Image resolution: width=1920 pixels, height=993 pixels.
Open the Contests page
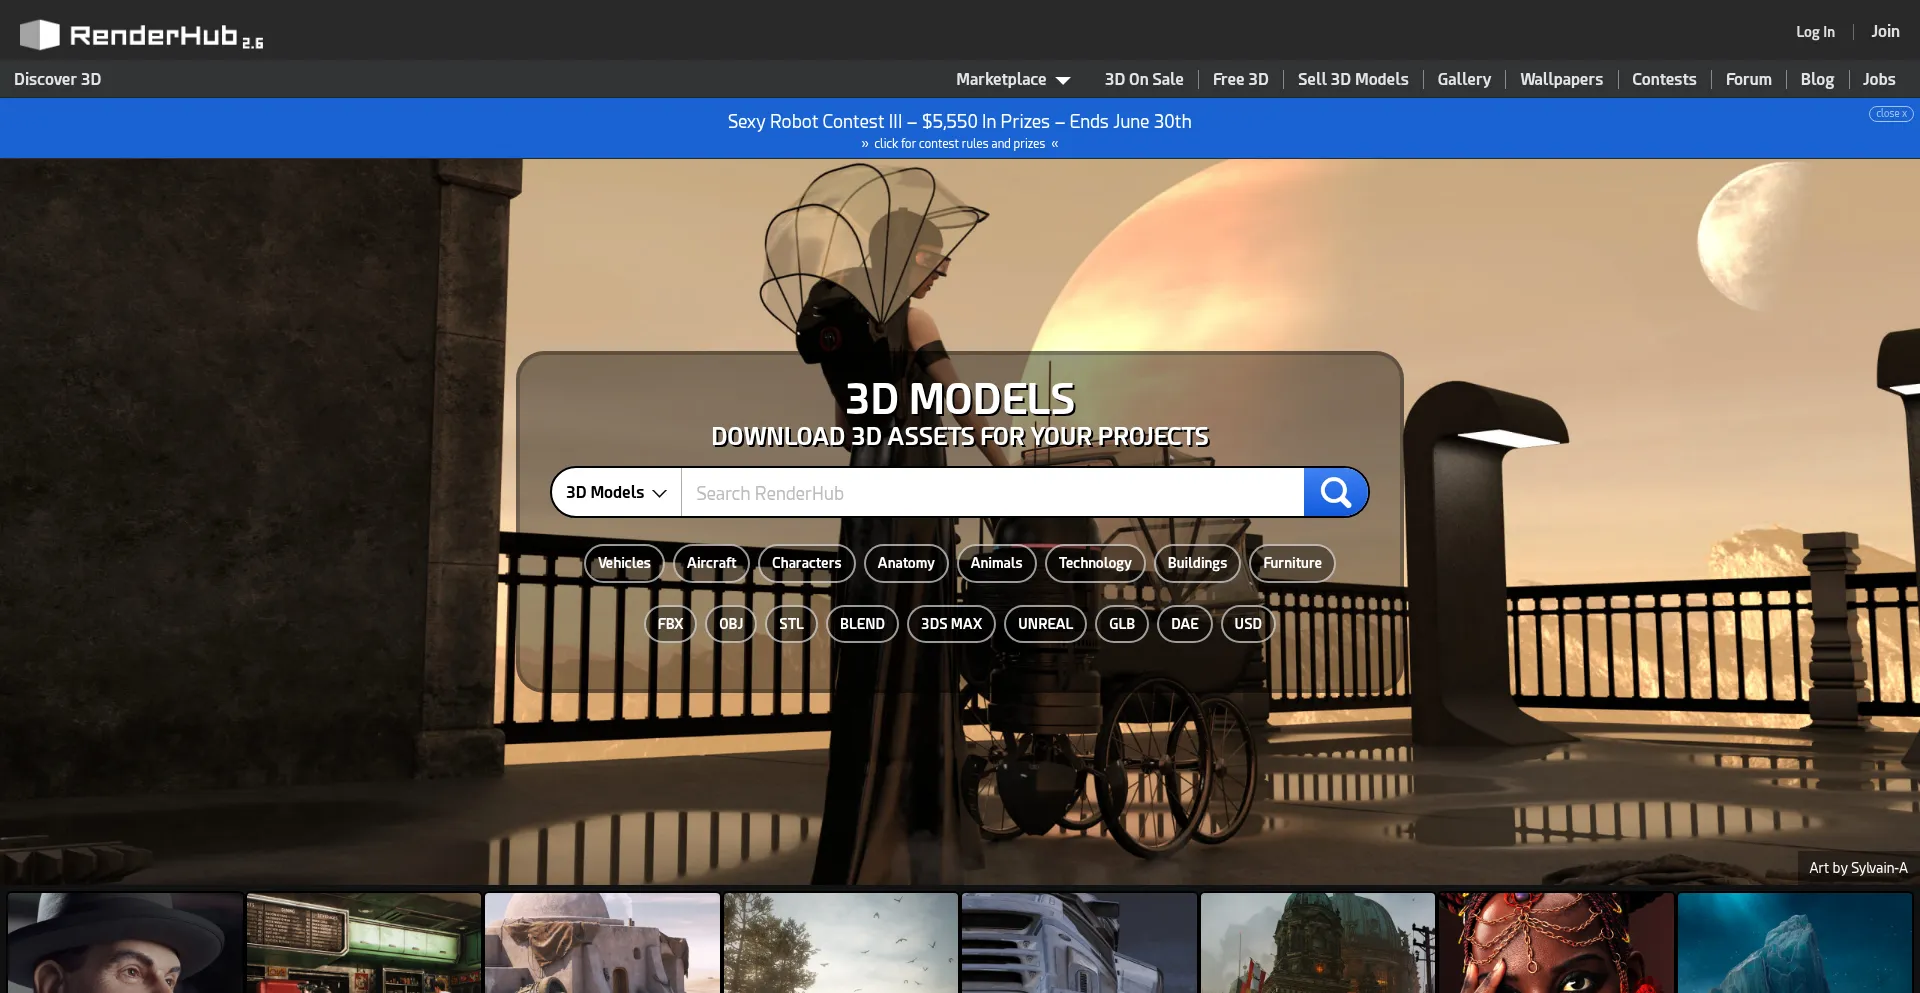(x=1664, y=79)
